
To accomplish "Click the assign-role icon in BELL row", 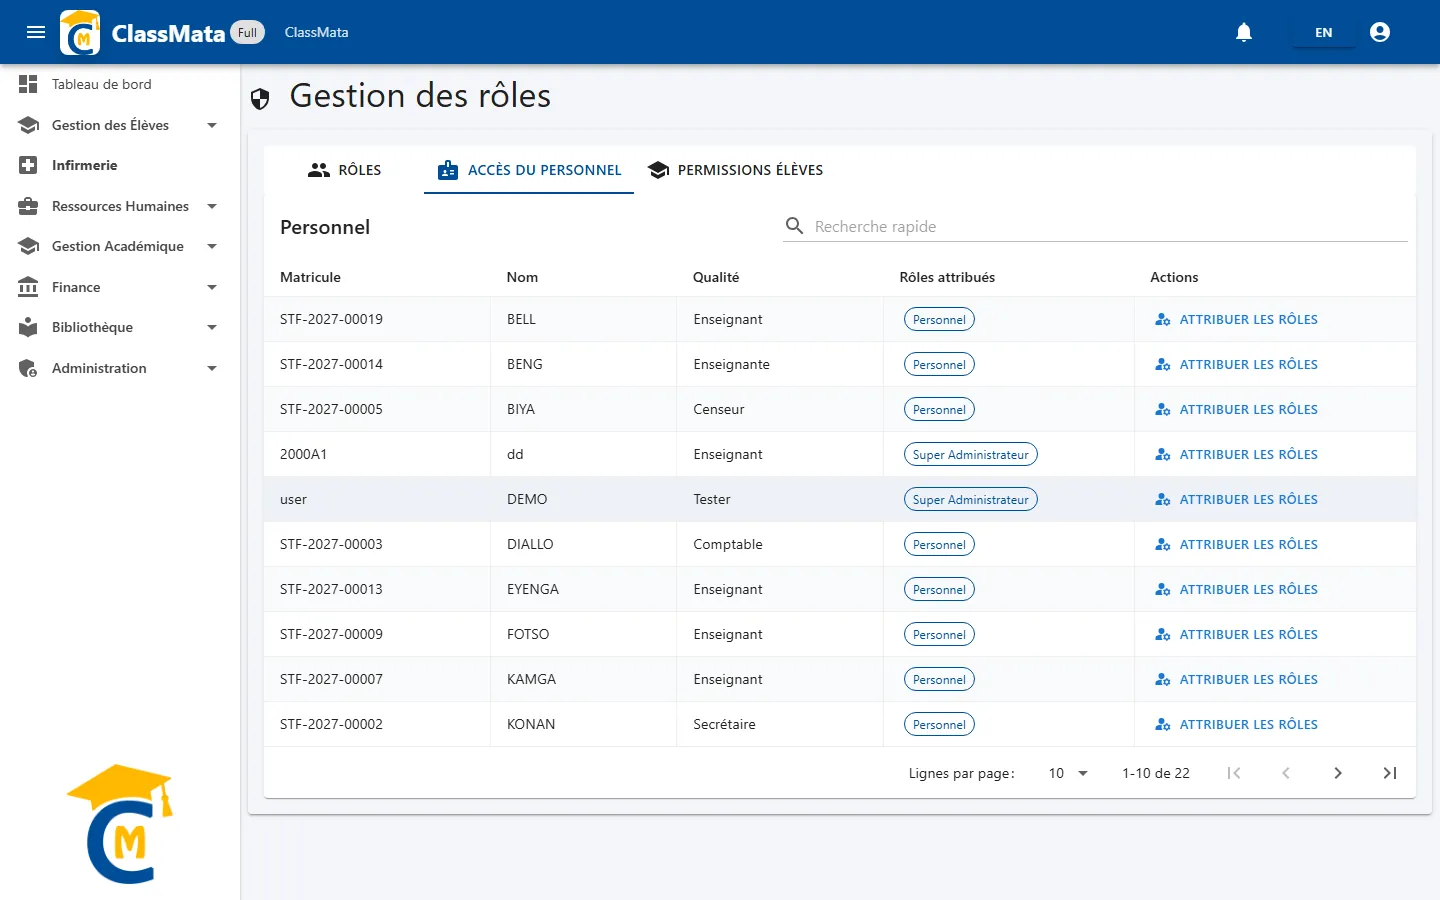I will tap(1162, 320).
